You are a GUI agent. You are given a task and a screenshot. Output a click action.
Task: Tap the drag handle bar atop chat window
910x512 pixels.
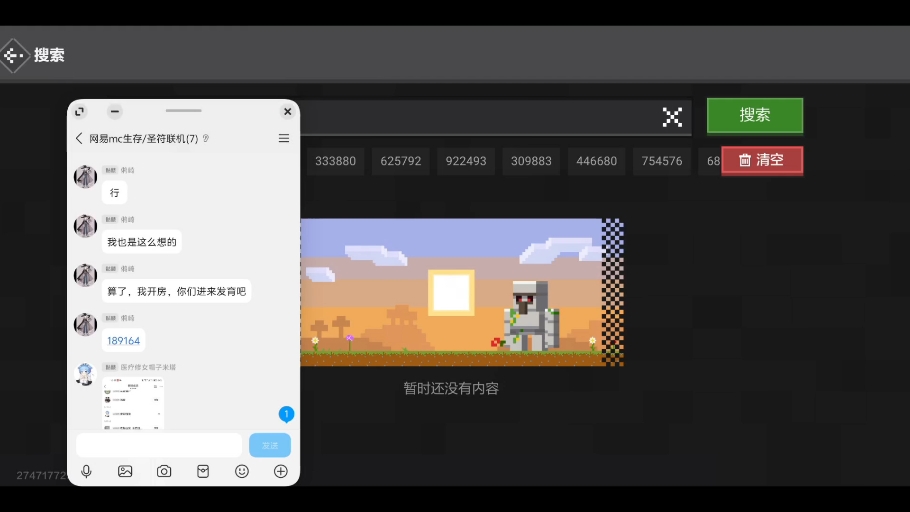pyautogui.click(x=183, y=110)
